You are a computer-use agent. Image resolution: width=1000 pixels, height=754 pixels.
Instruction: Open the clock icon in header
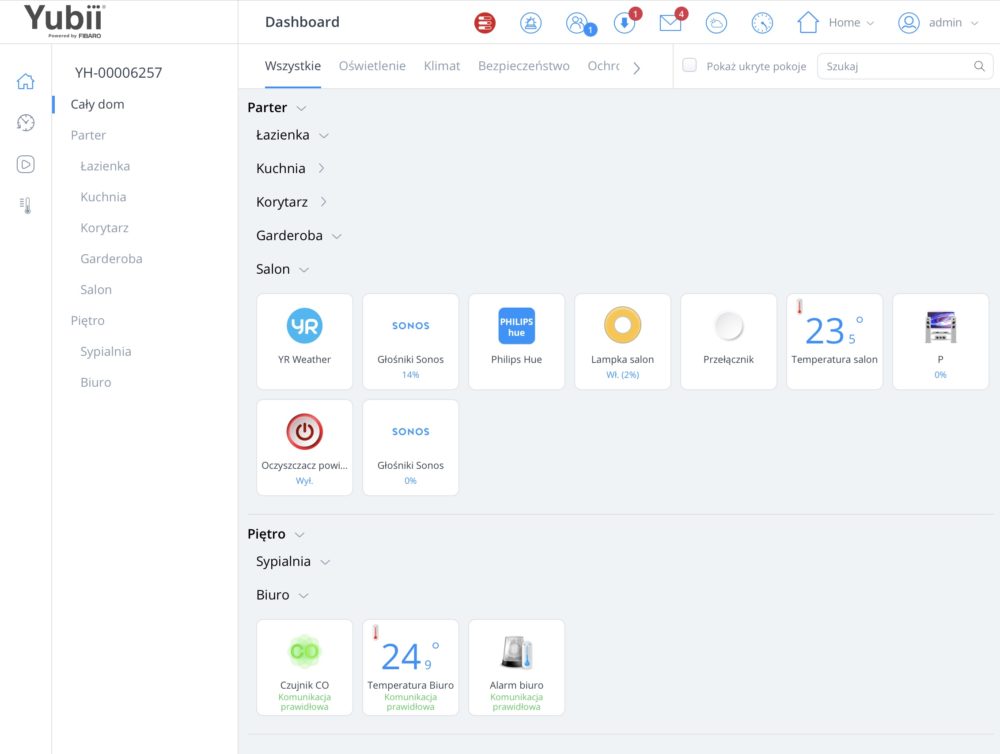coord(762,23)
